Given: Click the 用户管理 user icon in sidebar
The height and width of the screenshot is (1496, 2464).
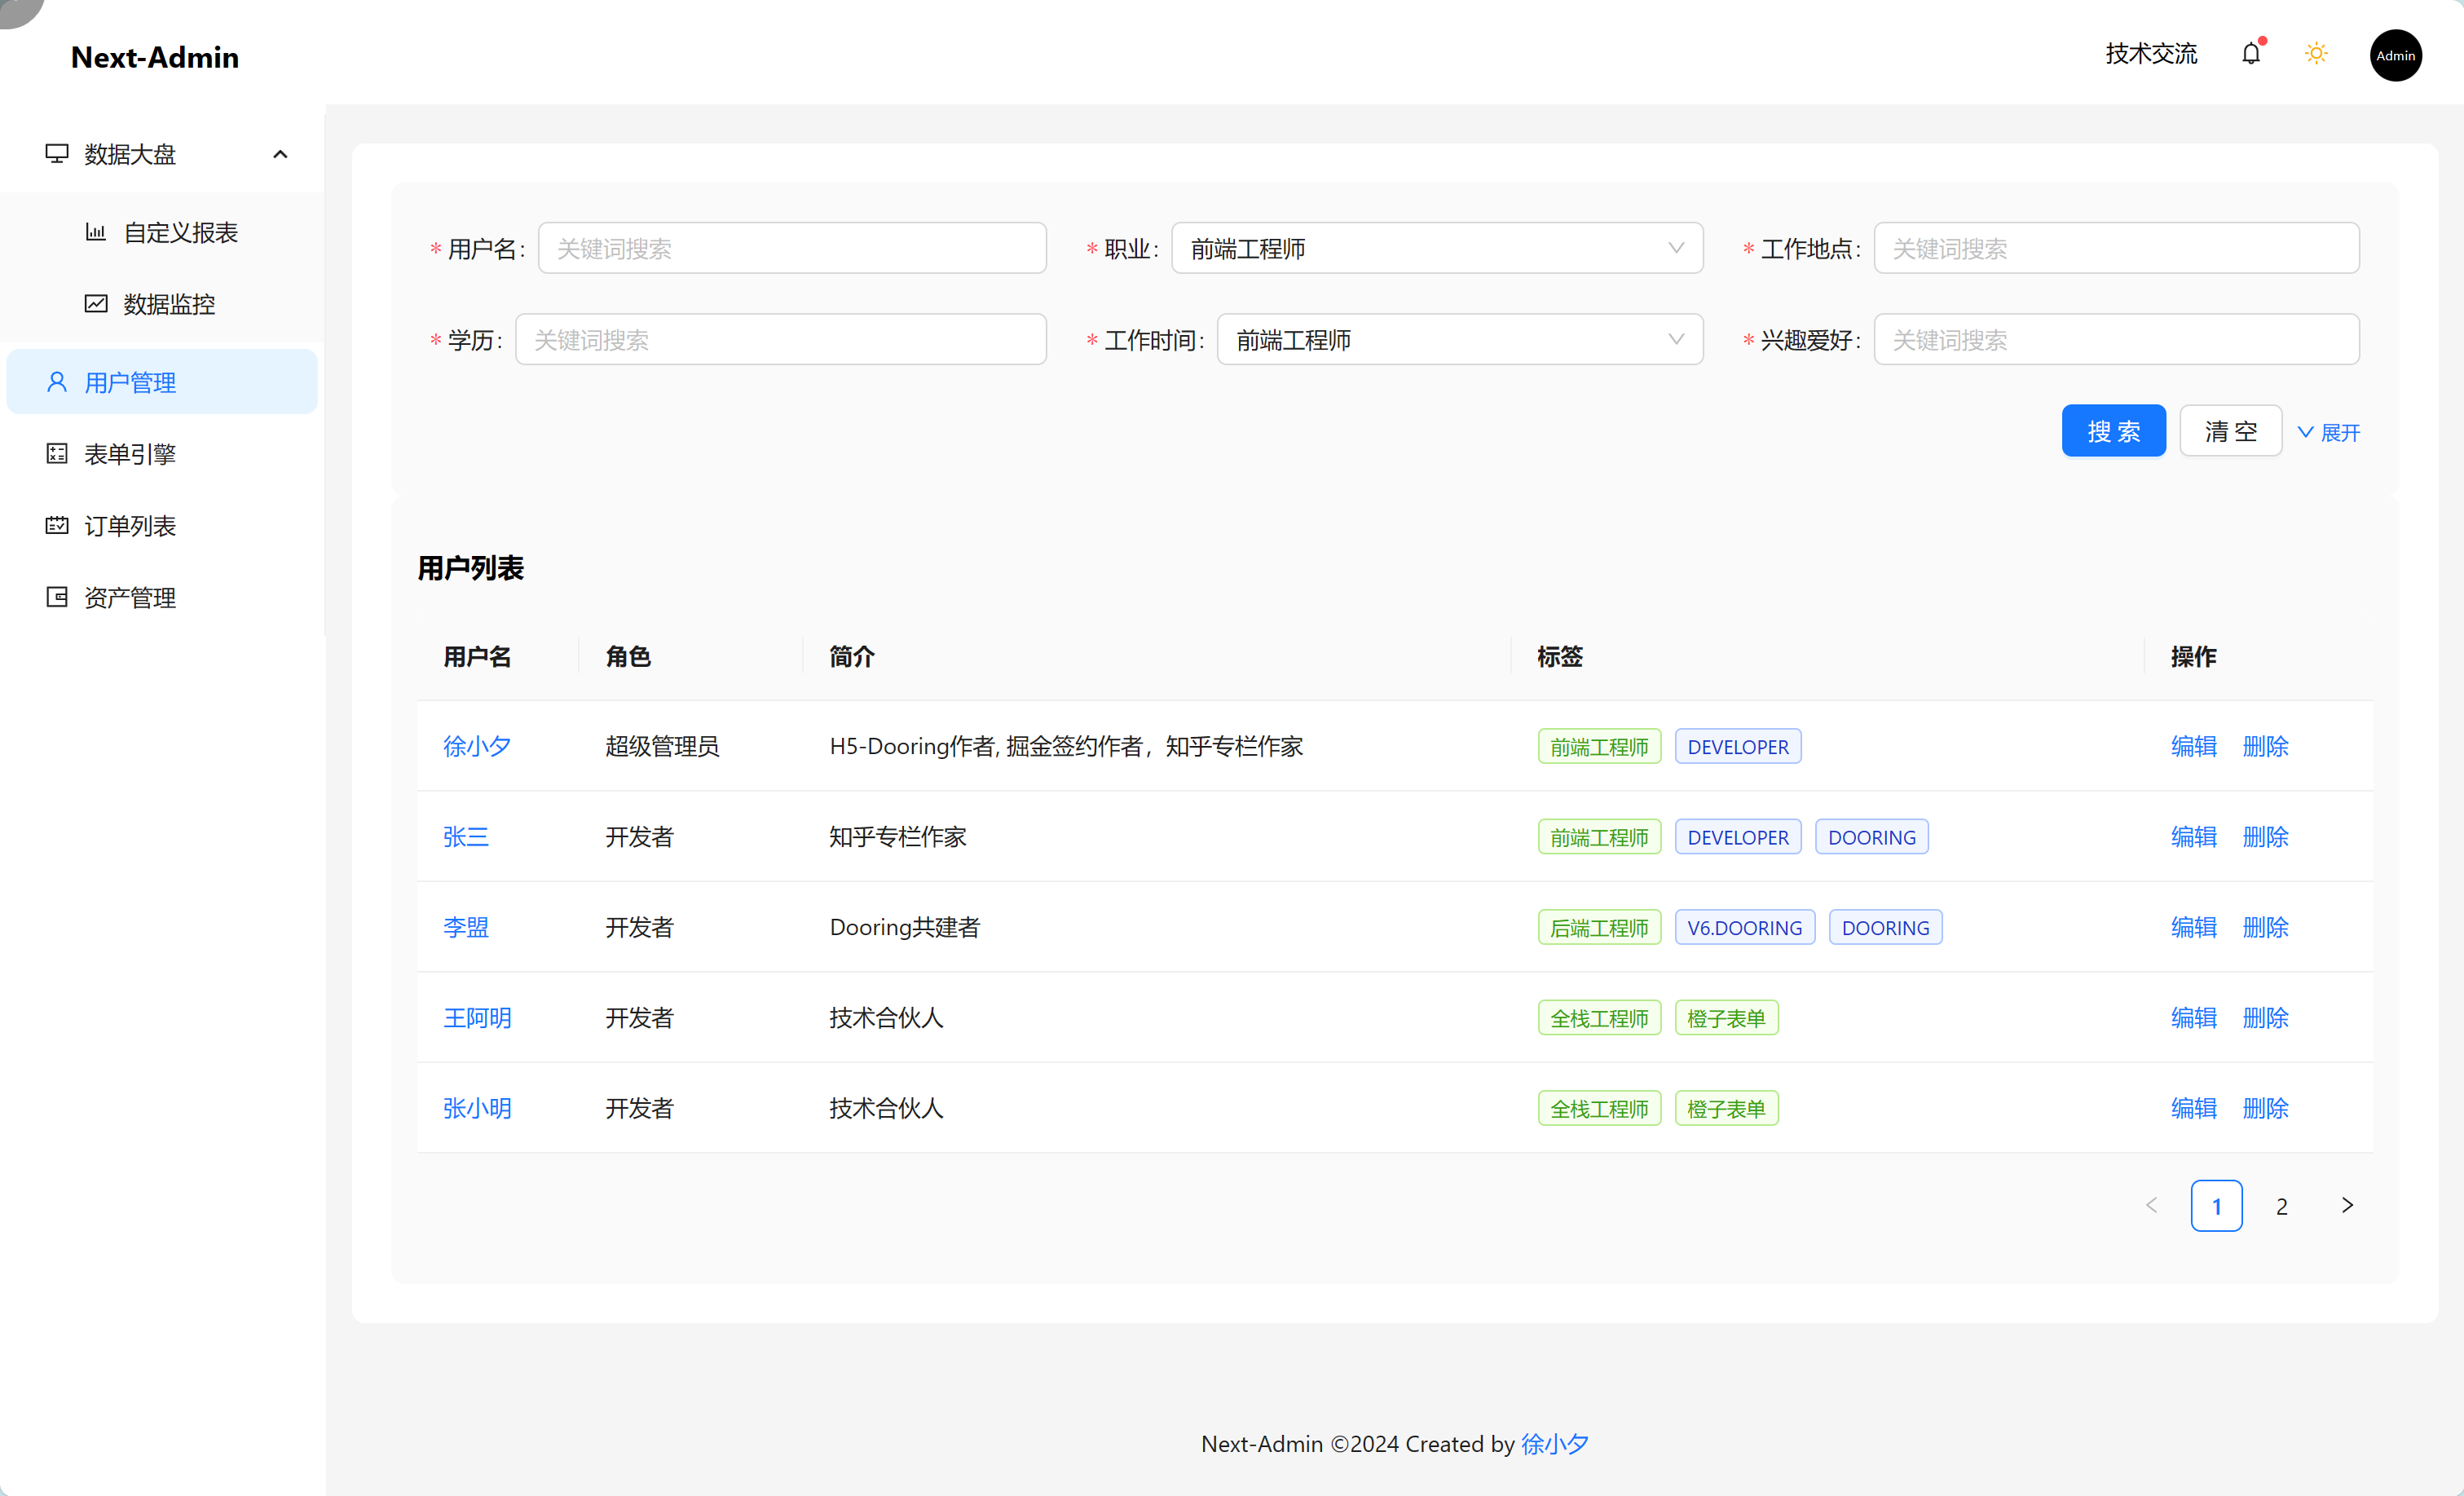Looking at the screenshot, I should click(56, 381).
